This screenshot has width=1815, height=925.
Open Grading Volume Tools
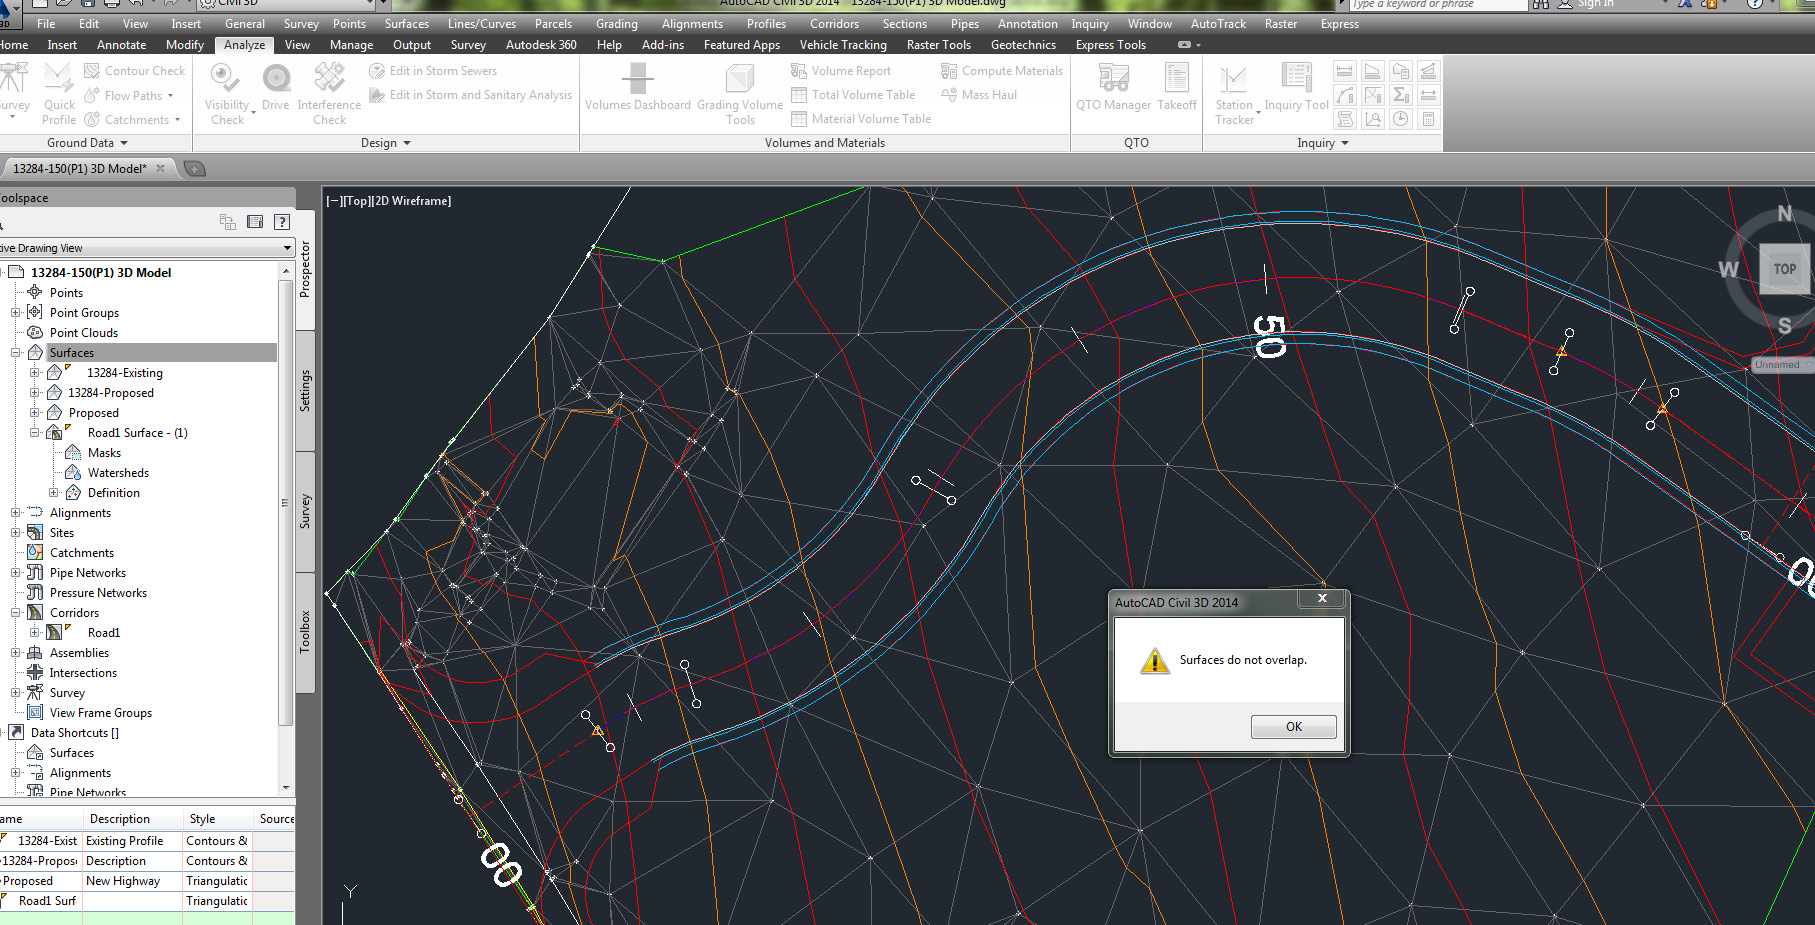click(x=740, y=94)
